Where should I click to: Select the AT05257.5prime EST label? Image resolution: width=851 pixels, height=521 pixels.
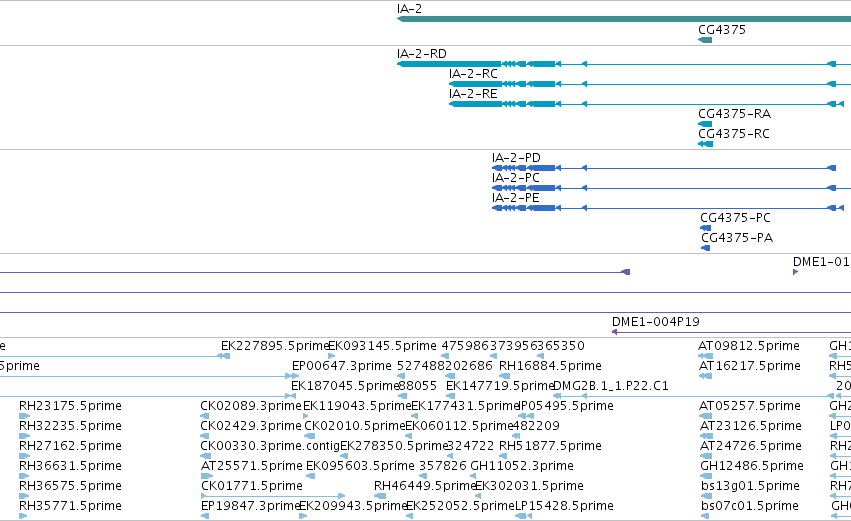coord(750,406)
